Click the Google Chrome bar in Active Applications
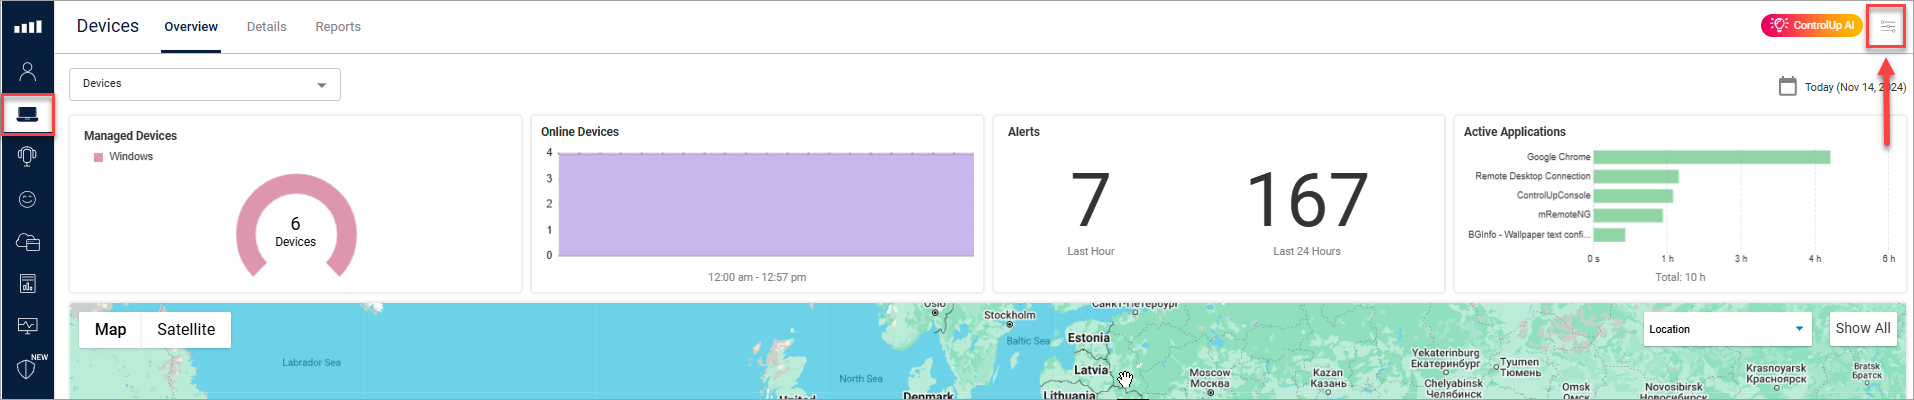Viewport: 1914px width, 400px height. tap(1711, 157)
